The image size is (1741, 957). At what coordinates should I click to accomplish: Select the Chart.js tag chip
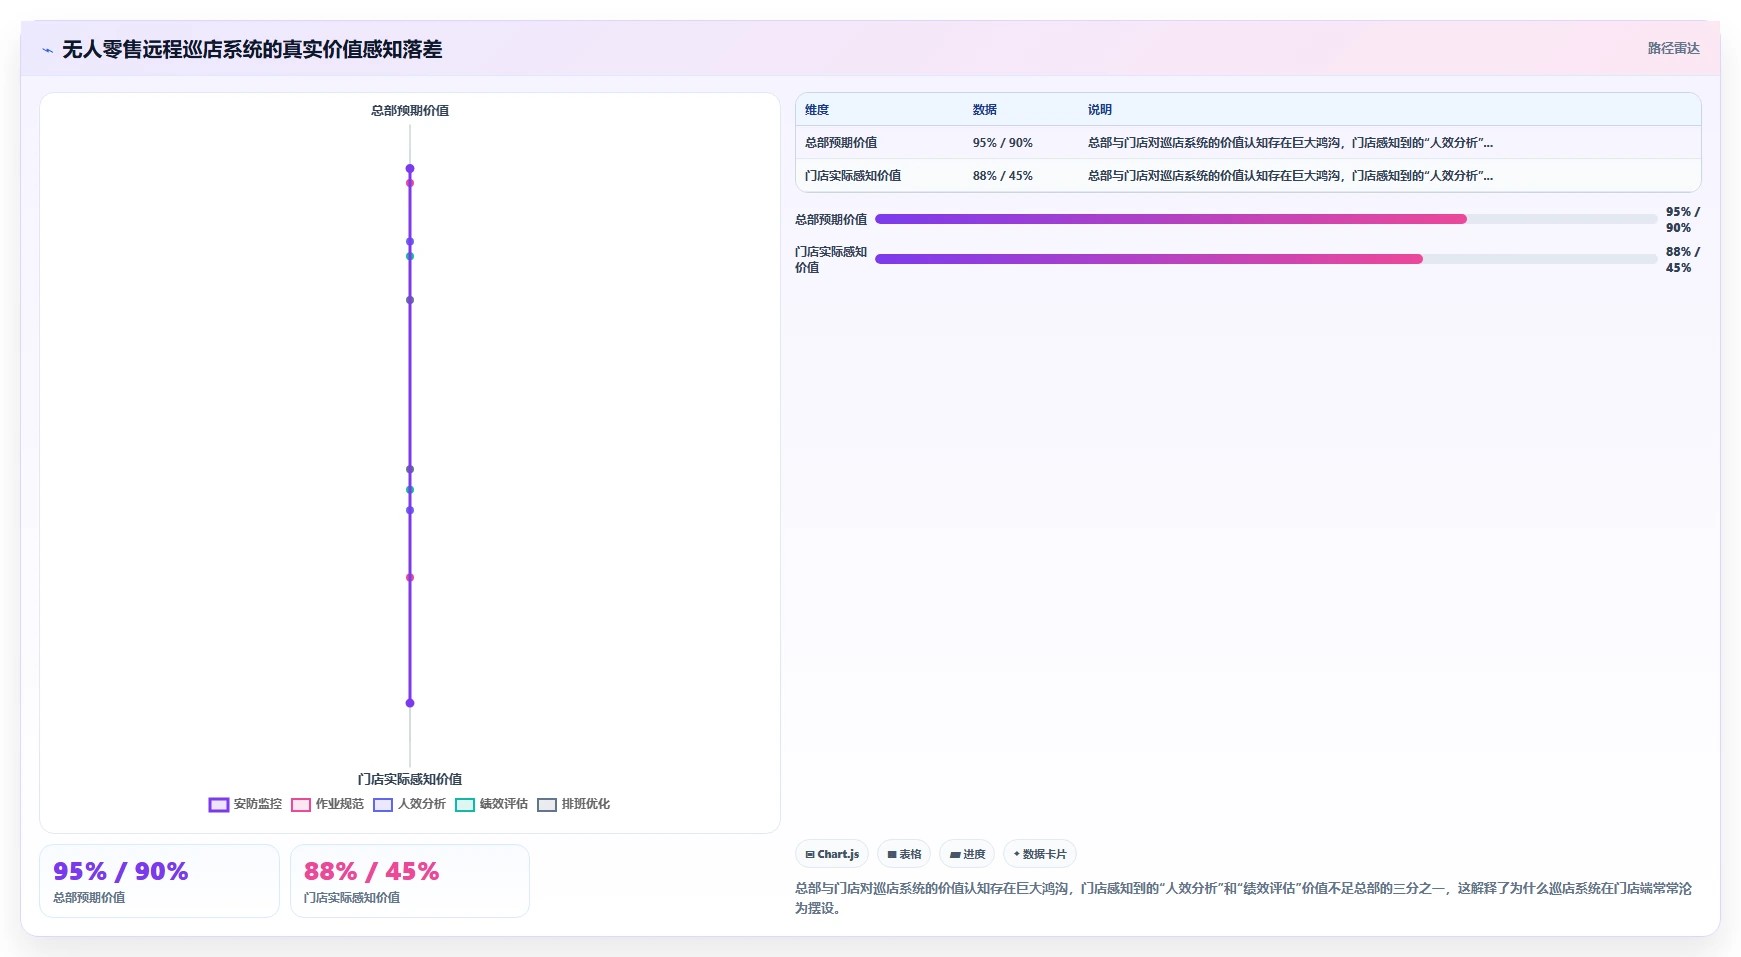832,854
